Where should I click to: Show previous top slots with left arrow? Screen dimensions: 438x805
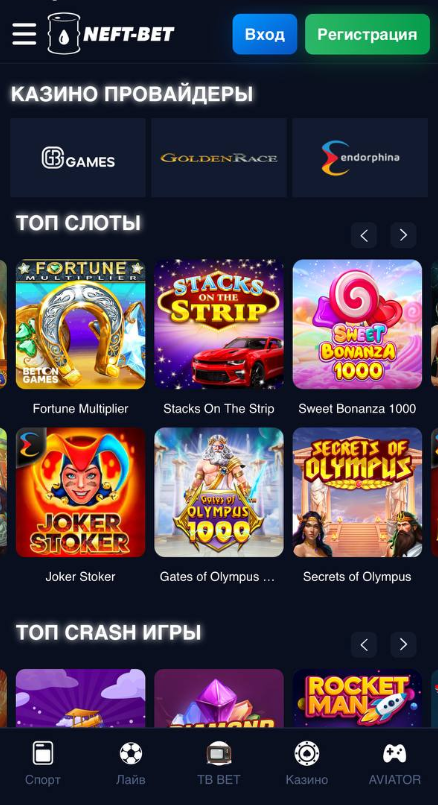364,235
